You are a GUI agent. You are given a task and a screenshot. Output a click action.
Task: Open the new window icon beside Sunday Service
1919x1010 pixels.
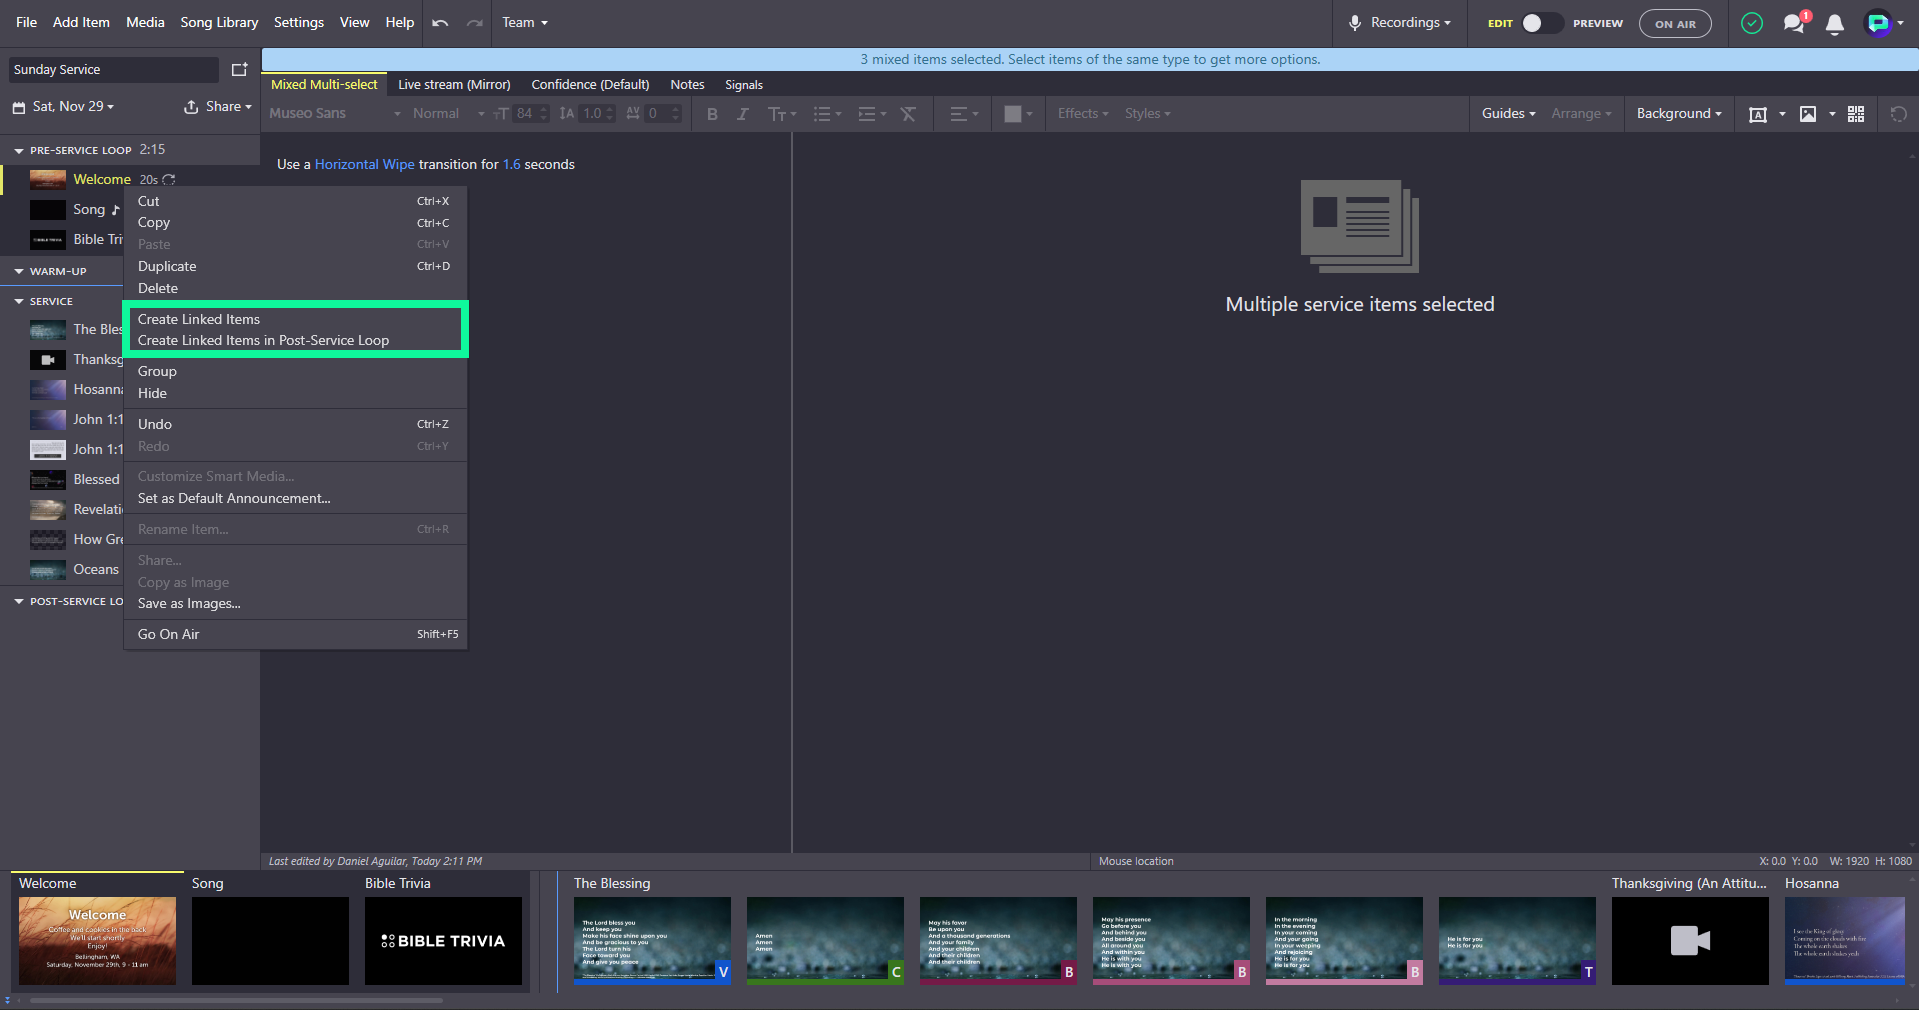[x=239, y=70]
